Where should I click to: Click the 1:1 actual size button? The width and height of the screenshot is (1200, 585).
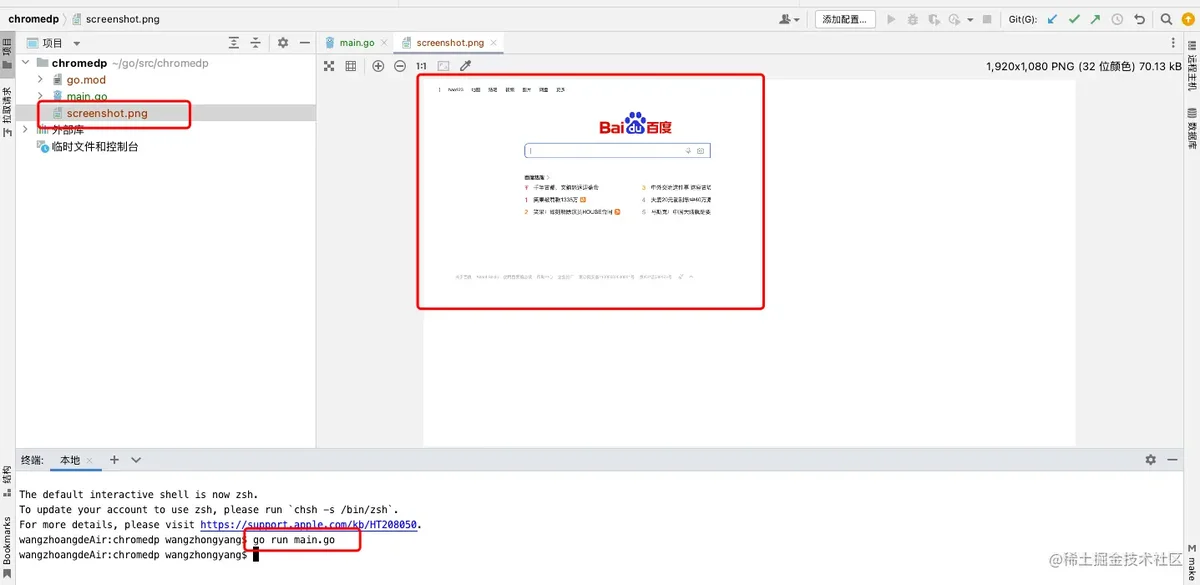coord(421,66)
